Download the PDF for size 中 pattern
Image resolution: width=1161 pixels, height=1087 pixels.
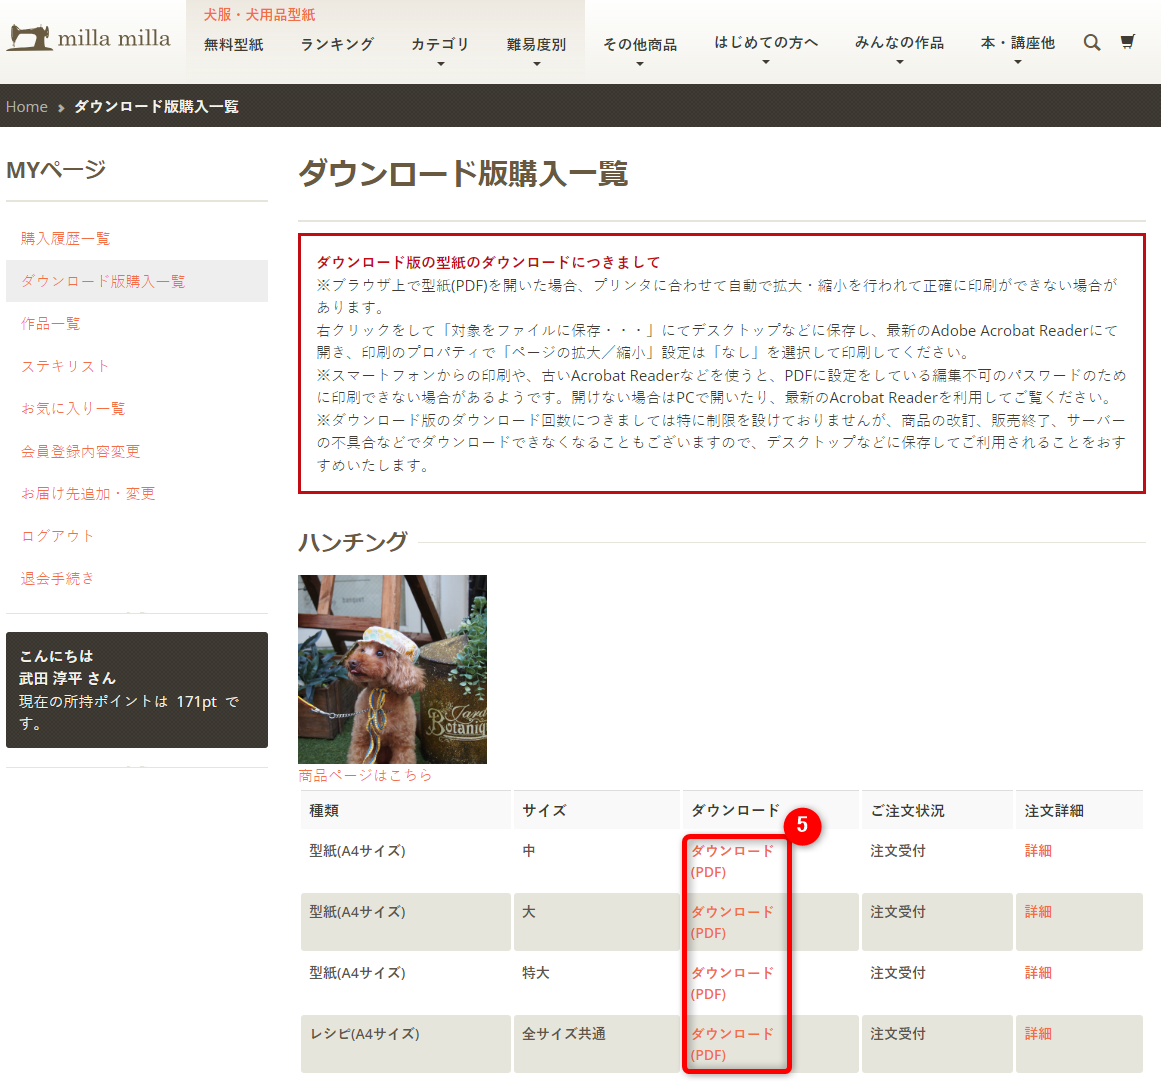point(732,860)
